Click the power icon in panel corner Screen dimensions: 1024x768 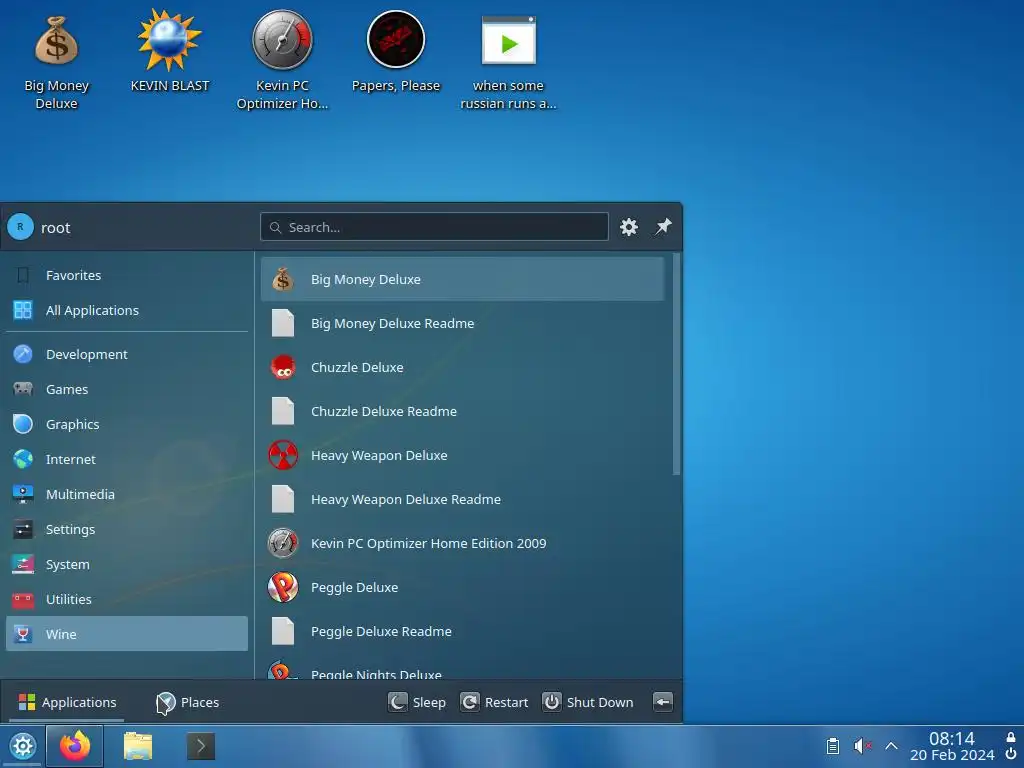(x=1010, y=754)
